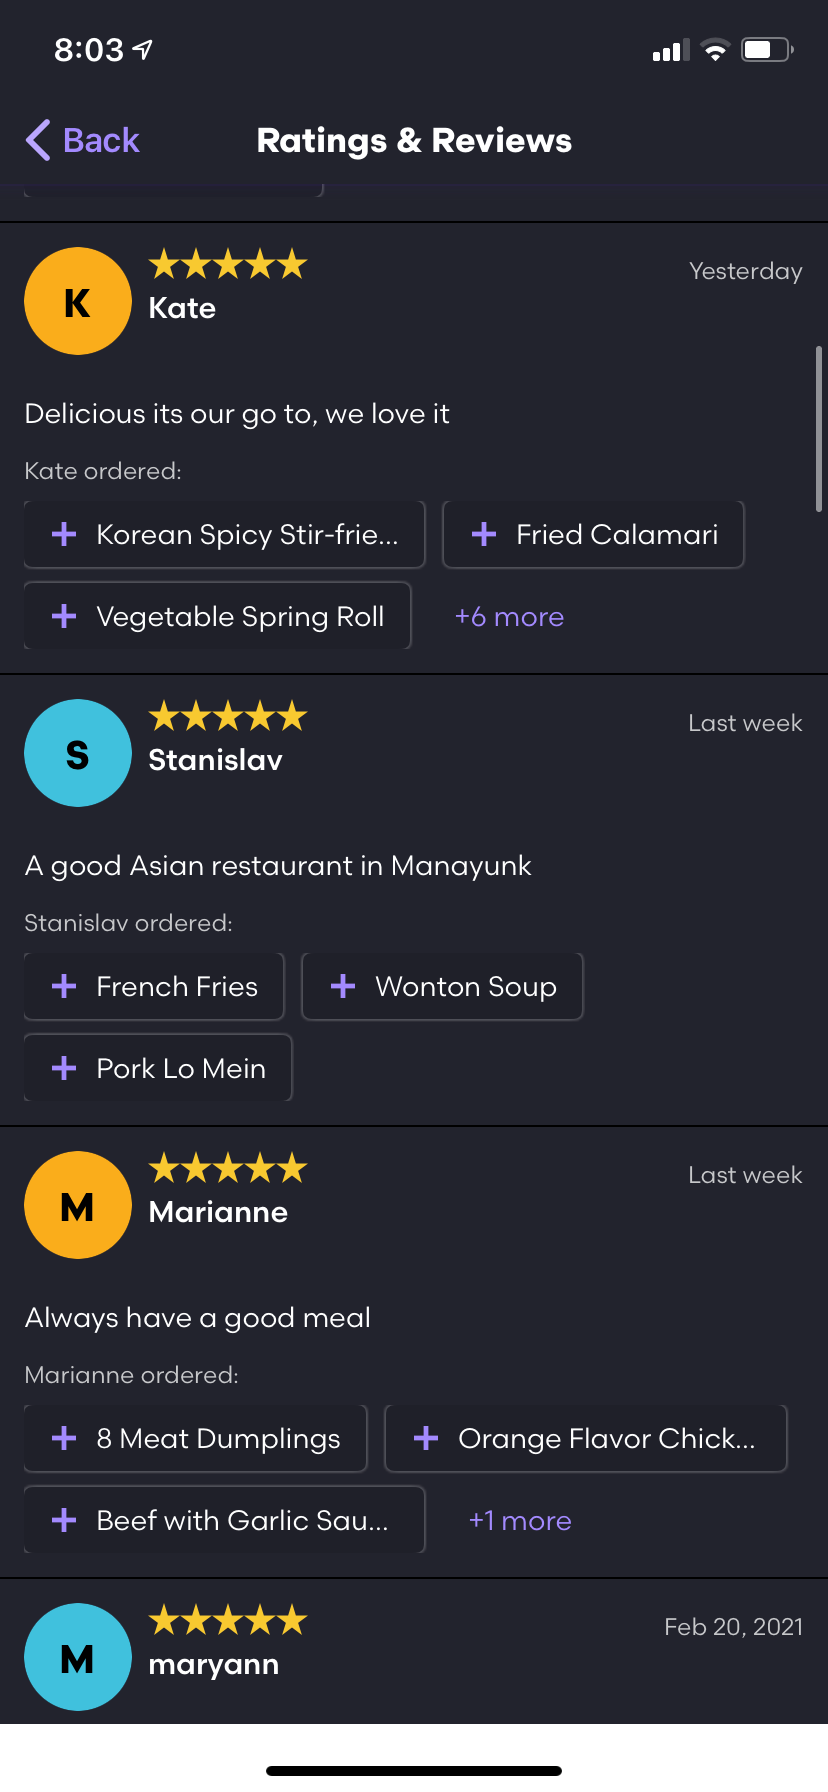
Task: Tap plus icon beside Orange Flavor Chicken
Action: (426, 1438)
